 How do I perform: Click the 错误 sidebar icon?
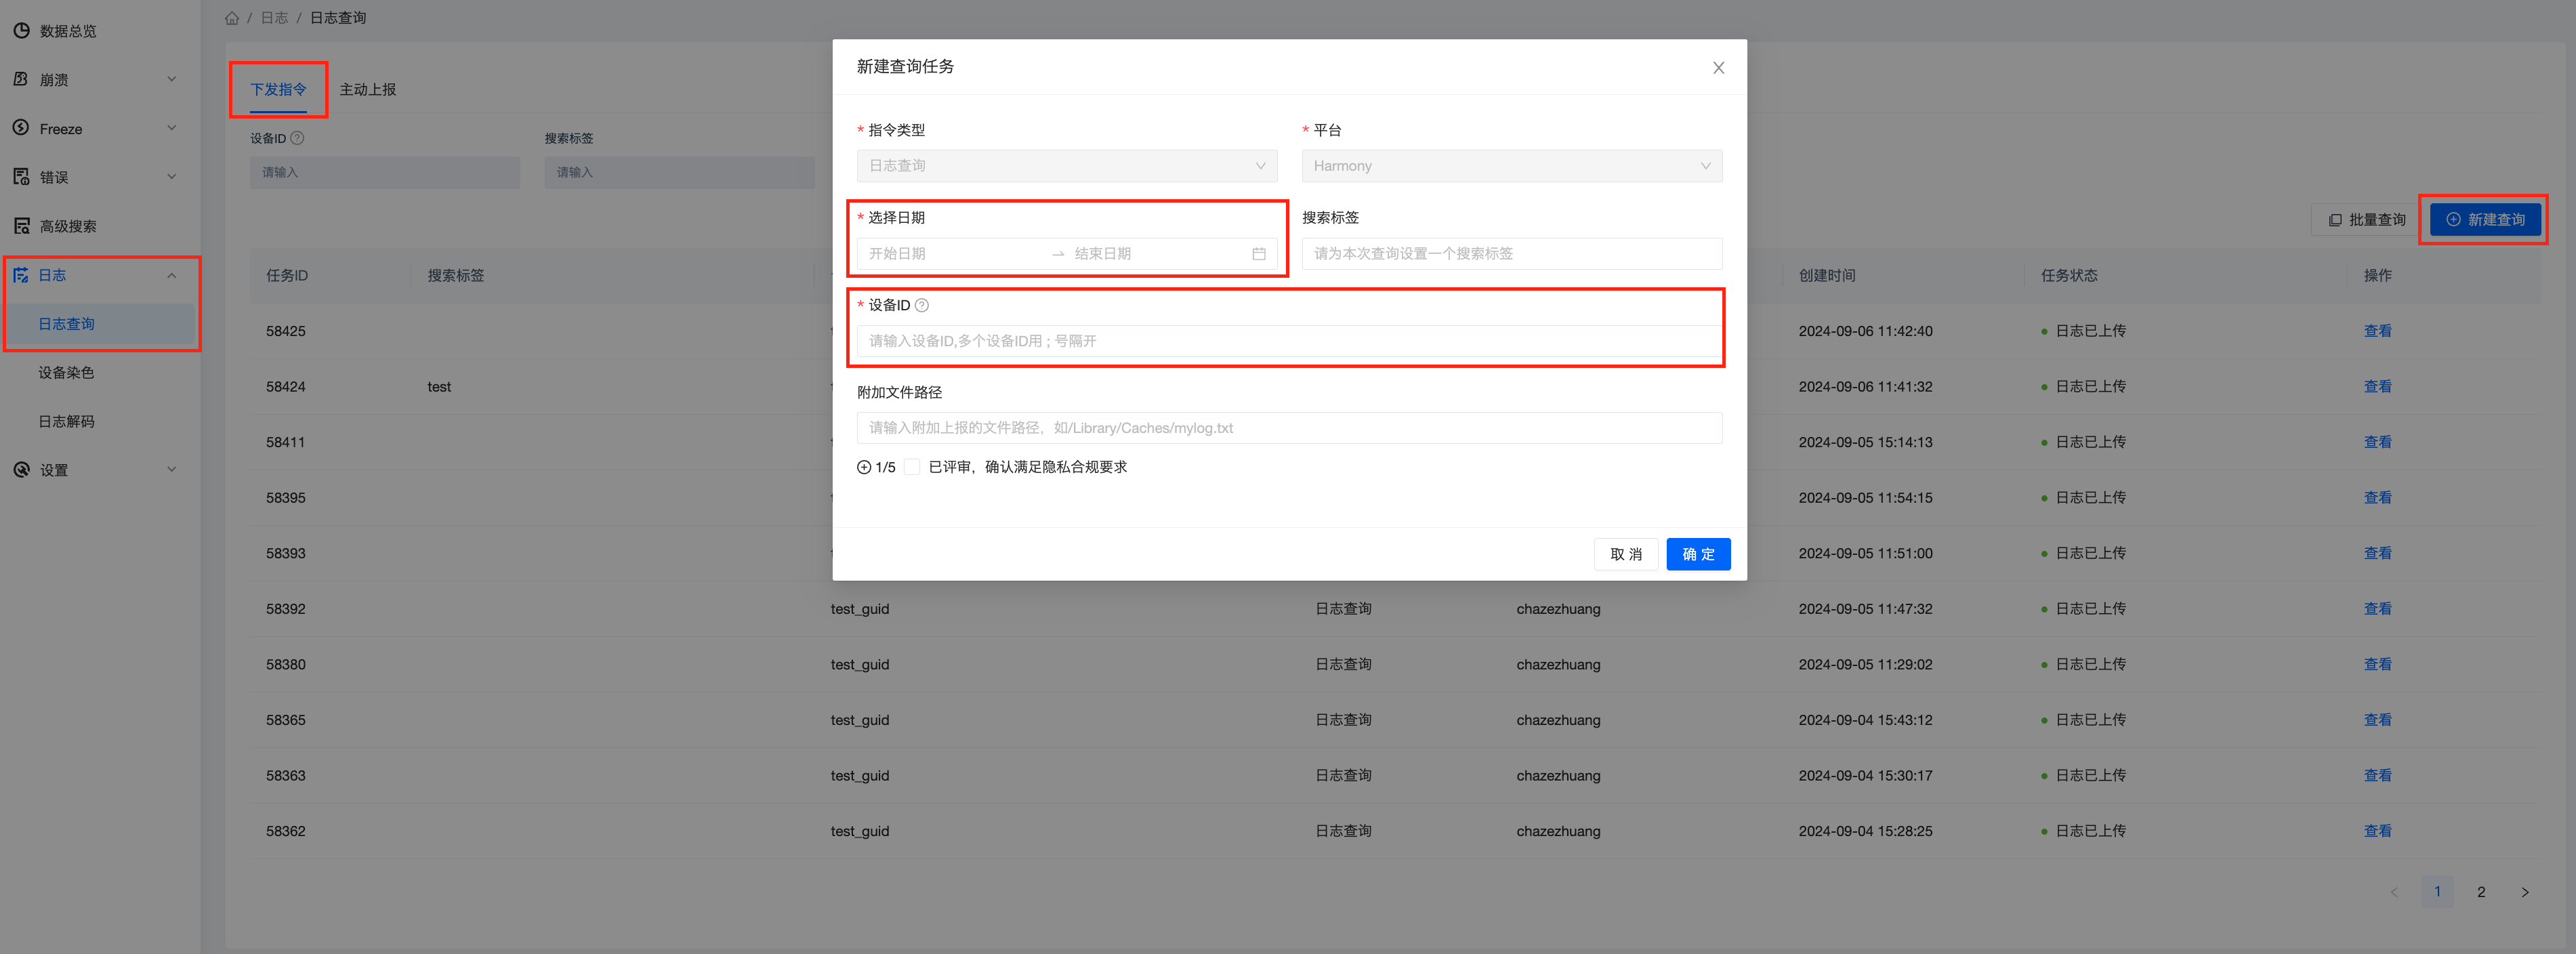tap(21, 177)
